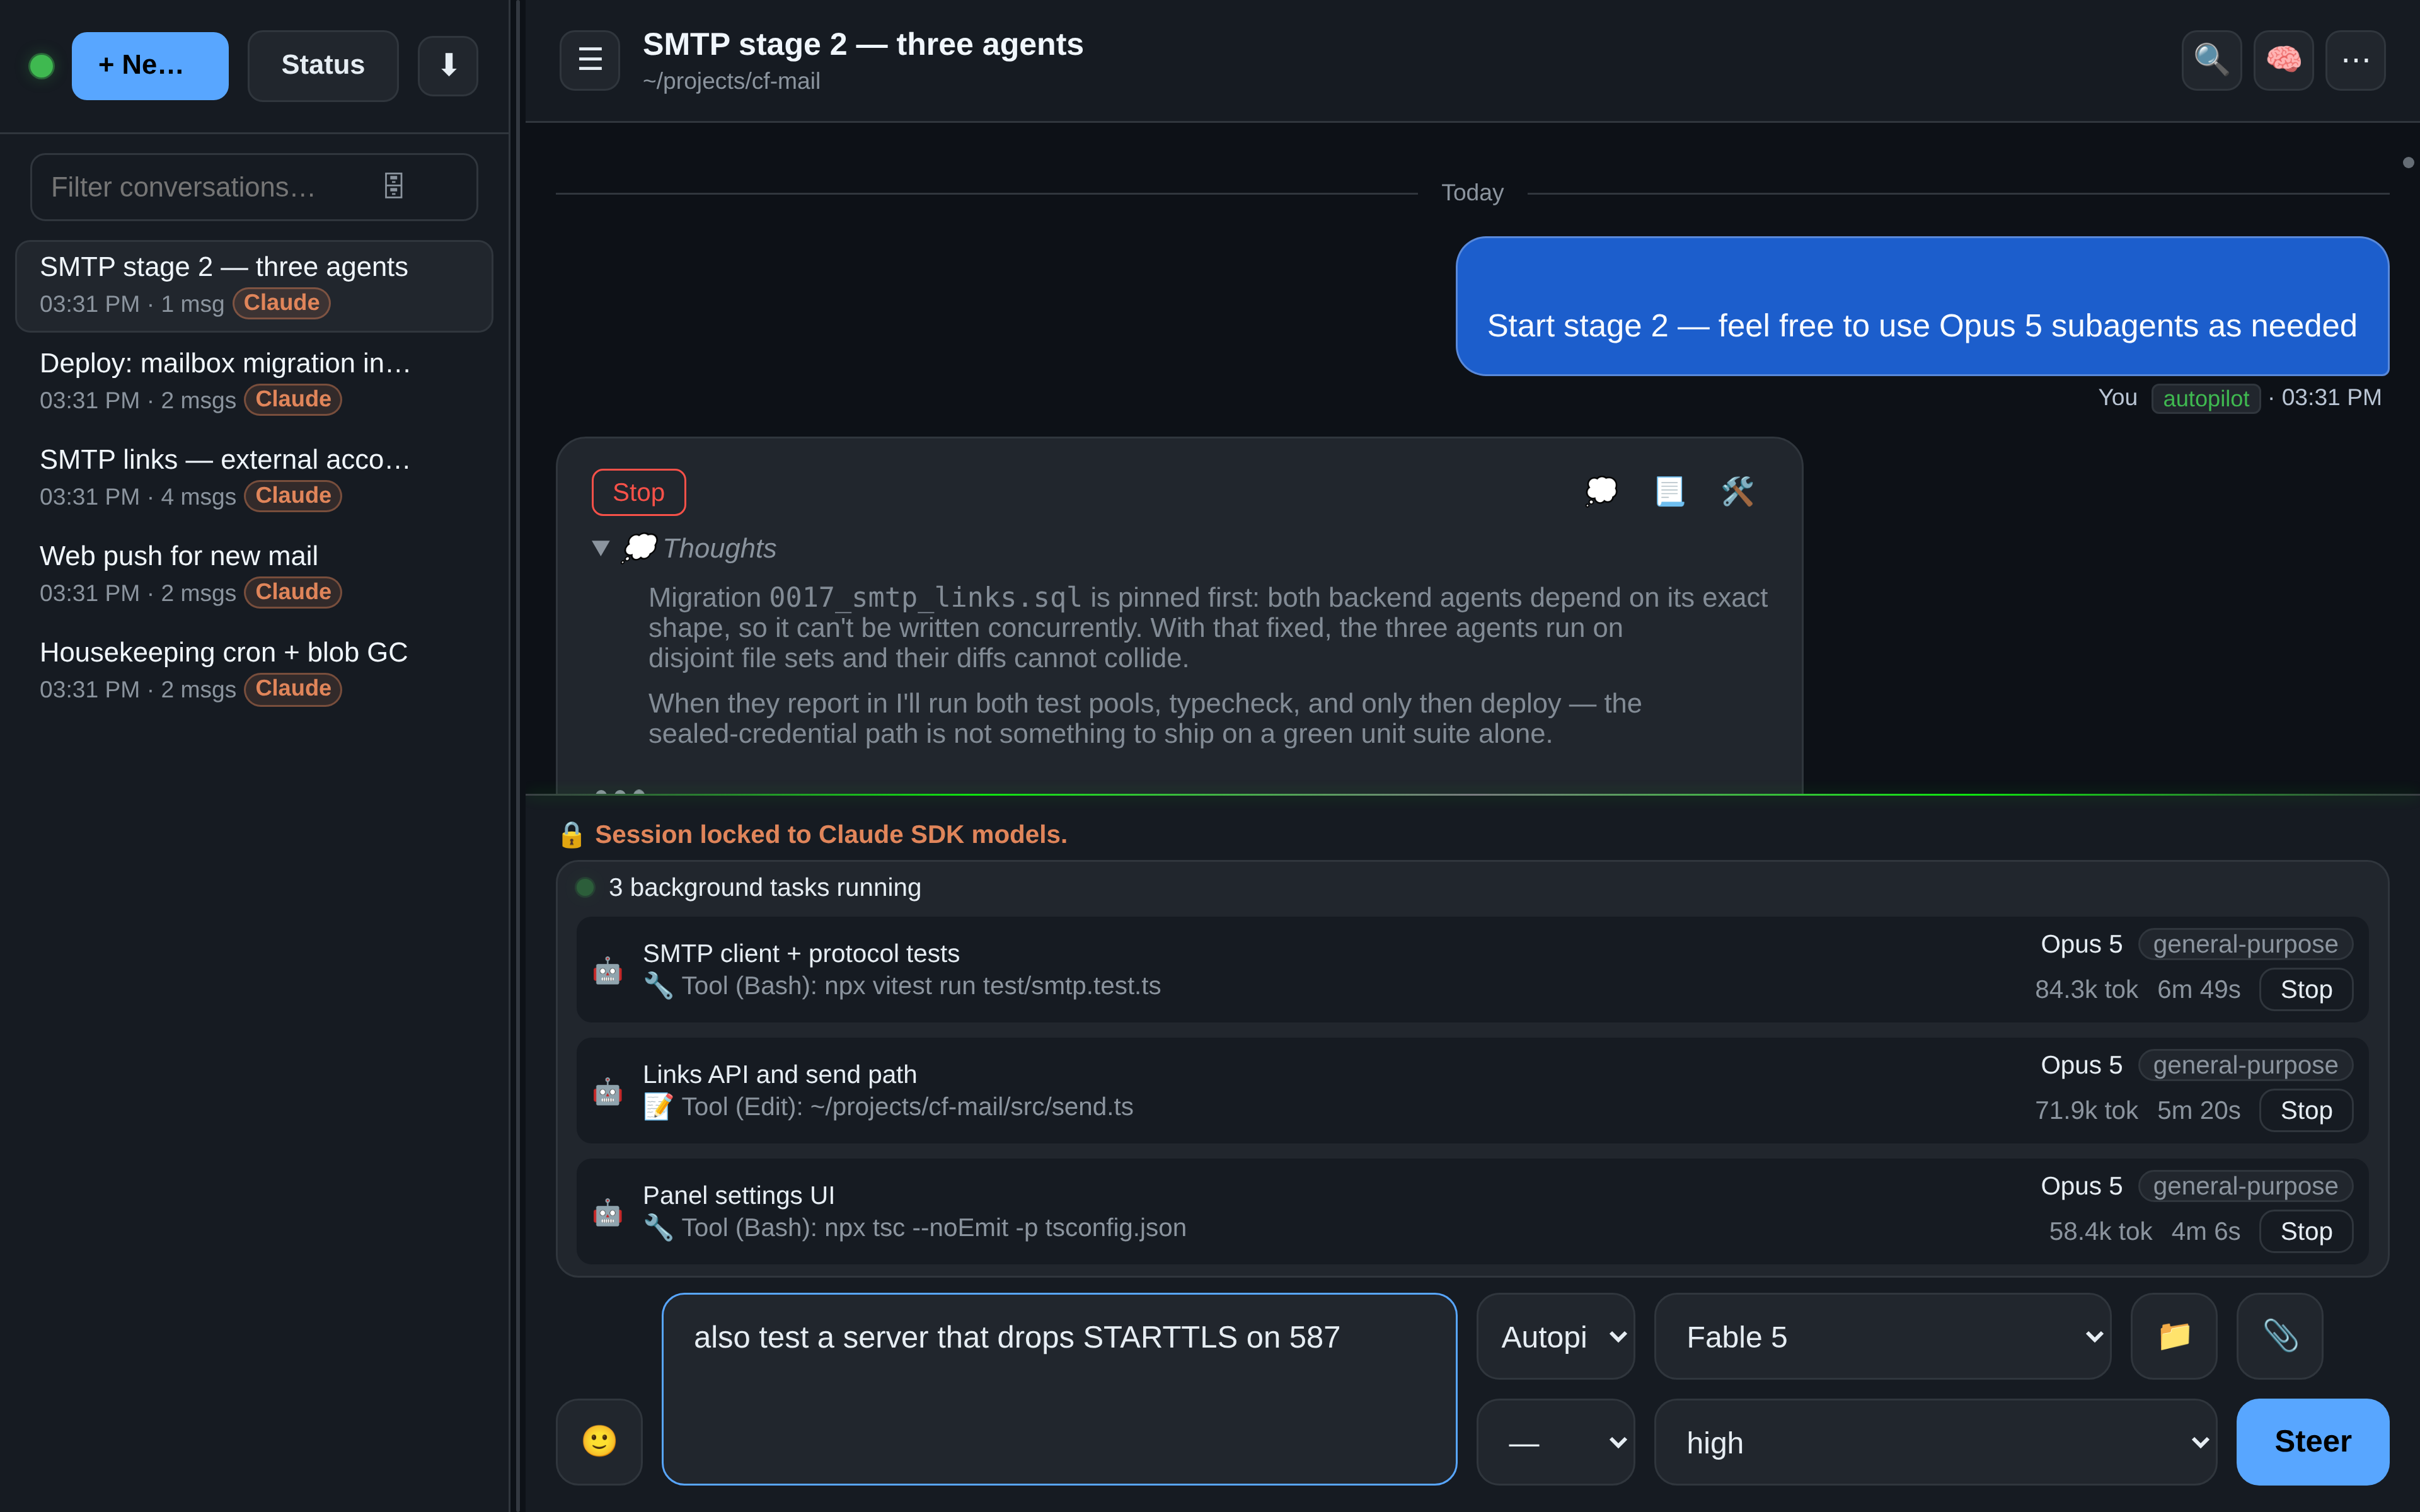This screenshot has width=2420, height=1512.
Task: Open the brain memory icon
Action: pos(2283,60)
